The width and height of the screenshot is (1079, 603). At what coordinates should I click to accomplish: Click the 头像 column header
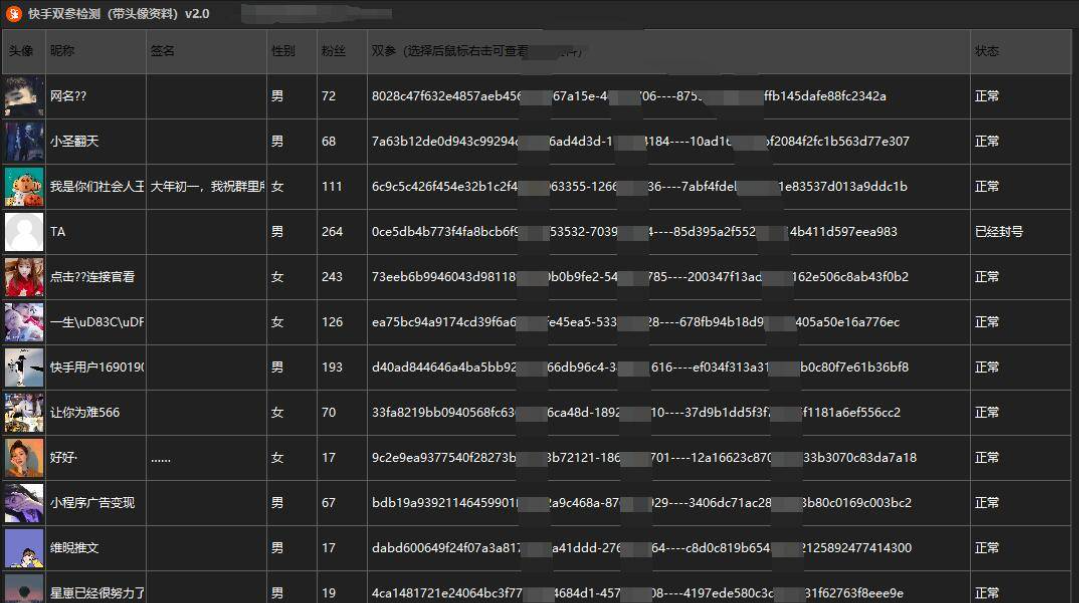22,51
